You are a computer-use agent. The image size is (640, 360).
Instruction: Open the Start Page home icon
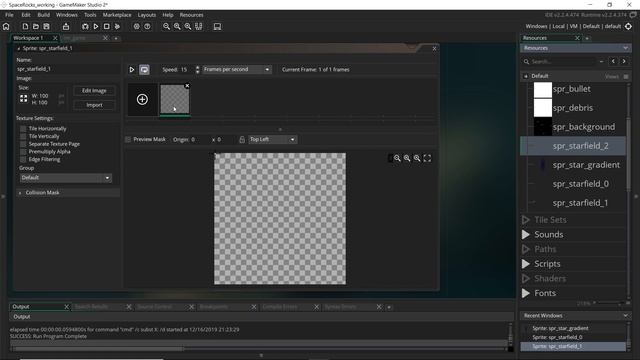tap(6, 27)
